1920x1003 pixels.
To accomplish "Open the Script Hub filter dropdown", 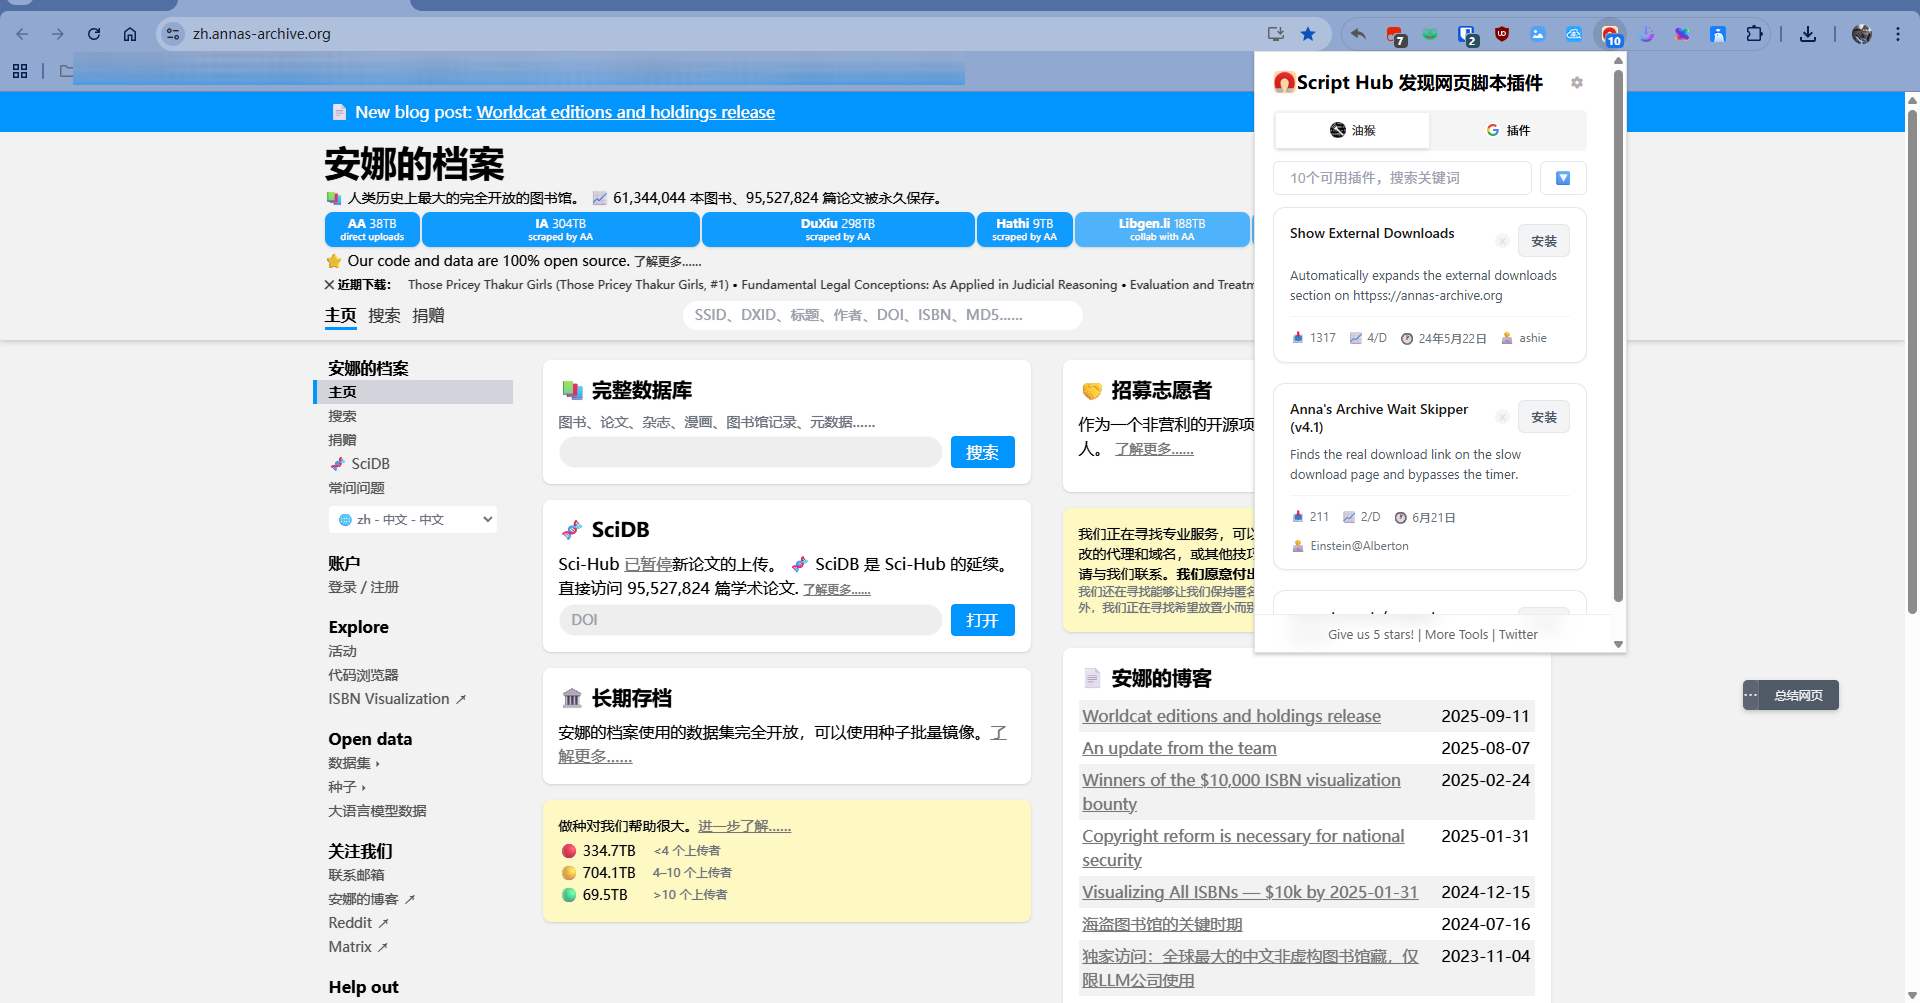I will pyautogui.click(x=1563, y=178).
